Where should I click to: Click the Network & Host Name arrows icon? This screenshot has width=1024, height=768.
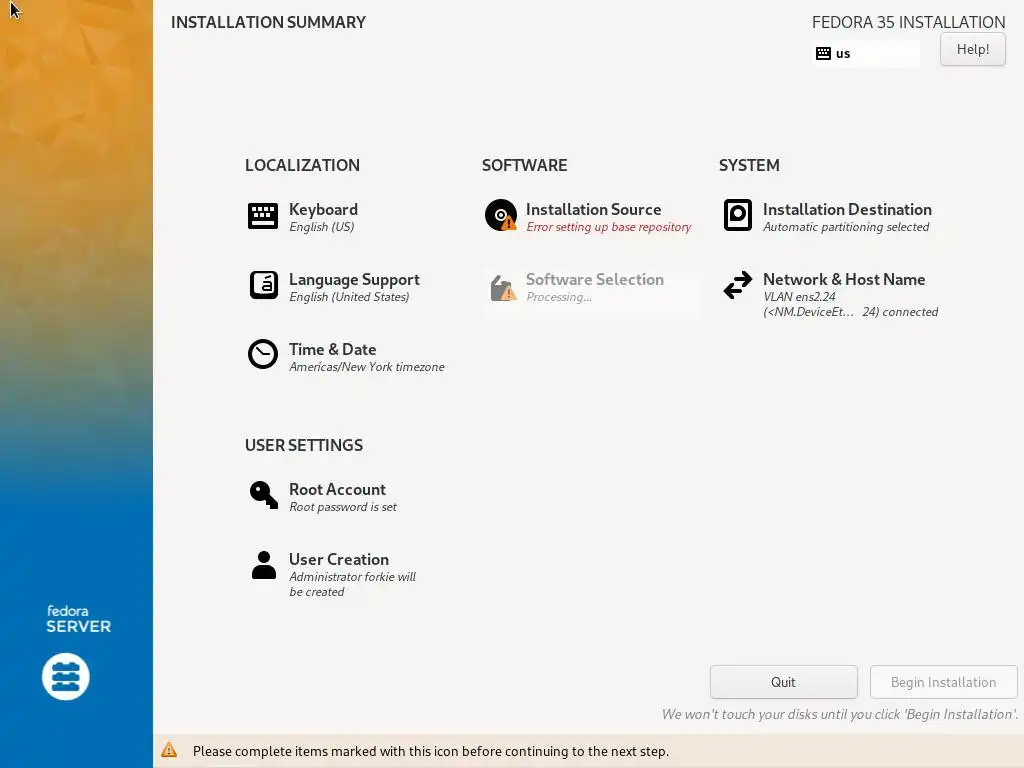(737, 285)
